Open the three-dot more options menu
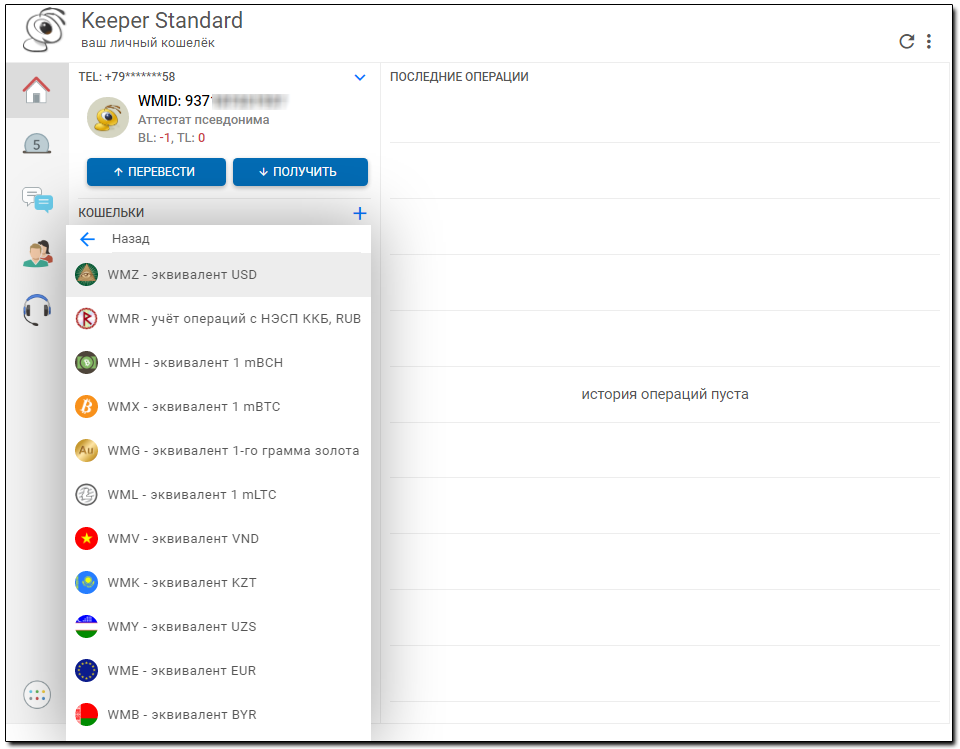Image resolution: width=960 pixels, height=749 pixels. coord(929,41)
